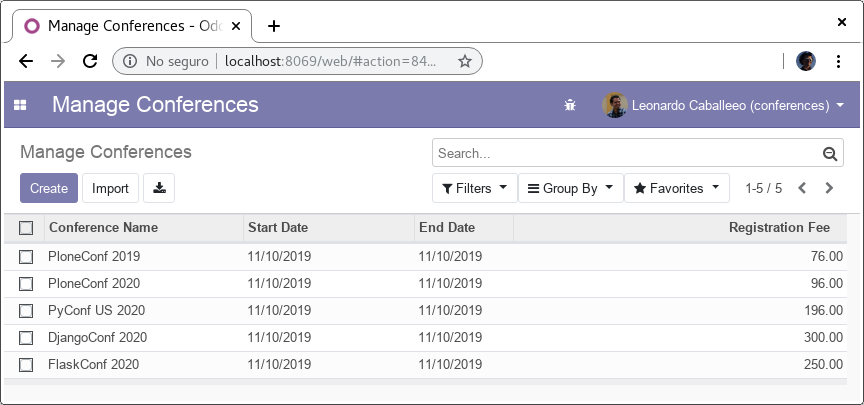Viewport: 864px width, 405px height.
Task: Check the PloneConf 2019 row checkbox
Action: coord(26,257)
